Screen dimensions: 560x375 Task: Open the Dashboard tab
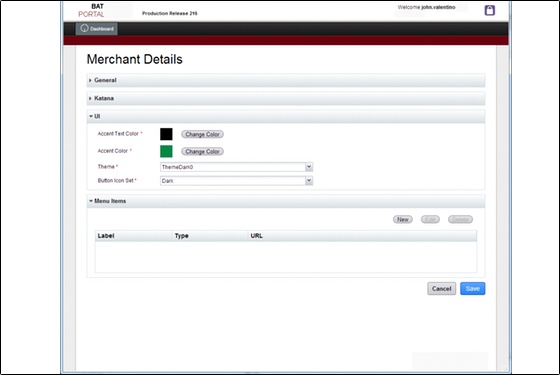pos(96,29)
